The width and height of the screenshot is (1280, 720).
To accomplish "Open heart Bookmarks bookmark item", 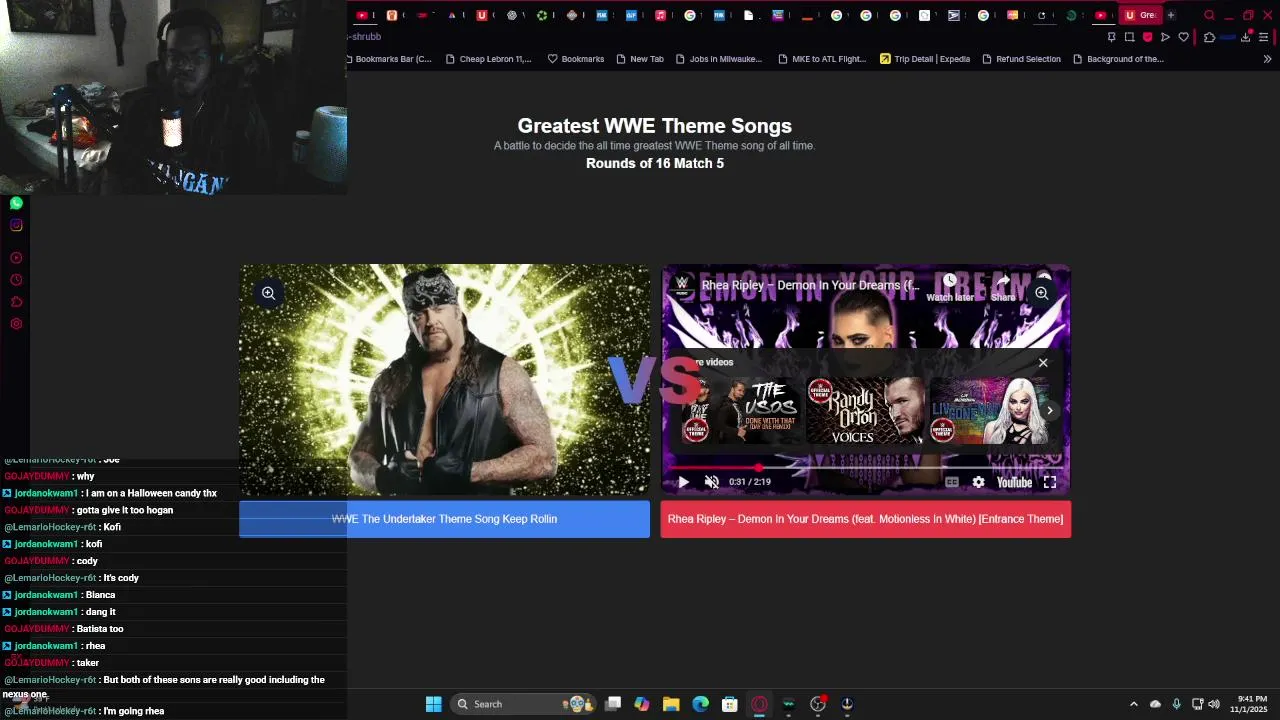I will (x=576, y=59).
